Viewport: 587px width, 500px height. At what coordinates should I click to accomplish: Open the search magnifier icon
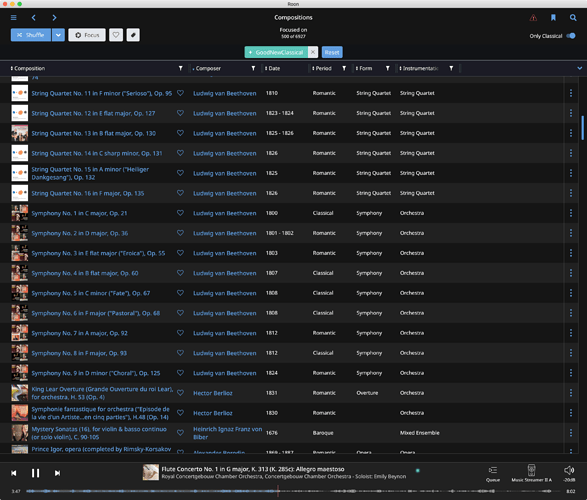coord(573,18)
